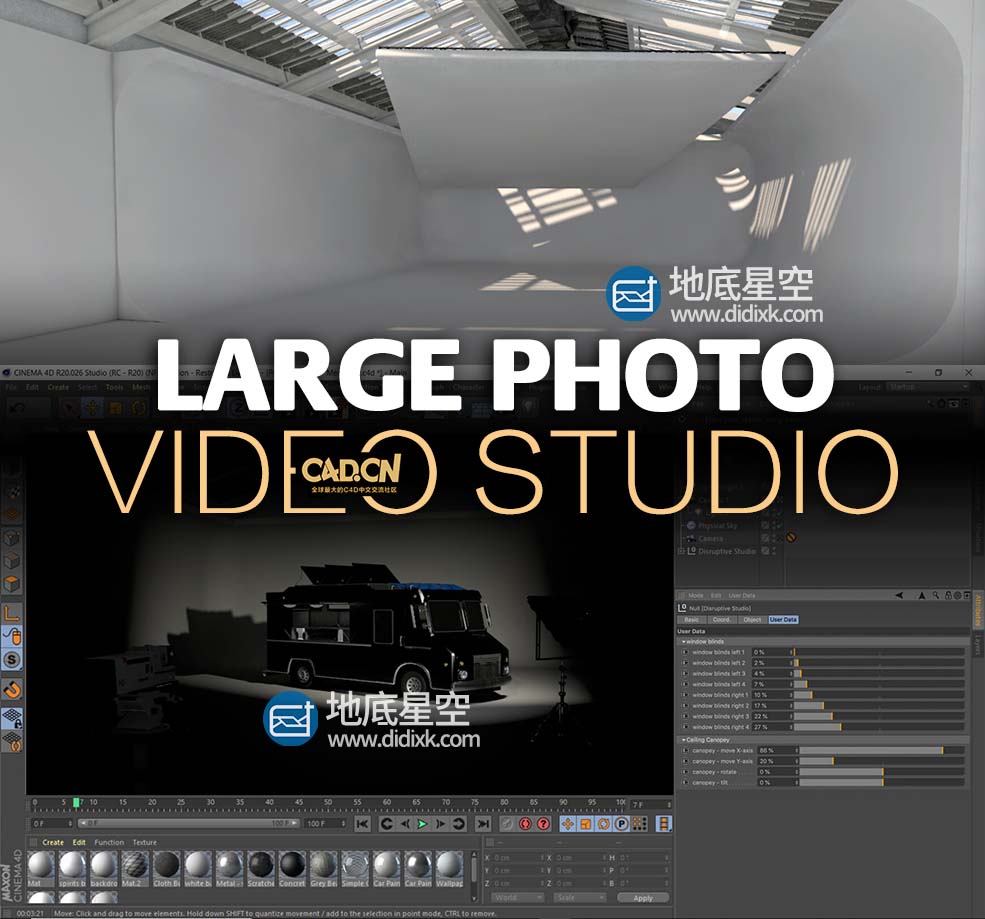The height and width of the screenshot is (919, 985).
Task: Collapse the Ceiling Canopey group
Action: click(x=683, y=740)
